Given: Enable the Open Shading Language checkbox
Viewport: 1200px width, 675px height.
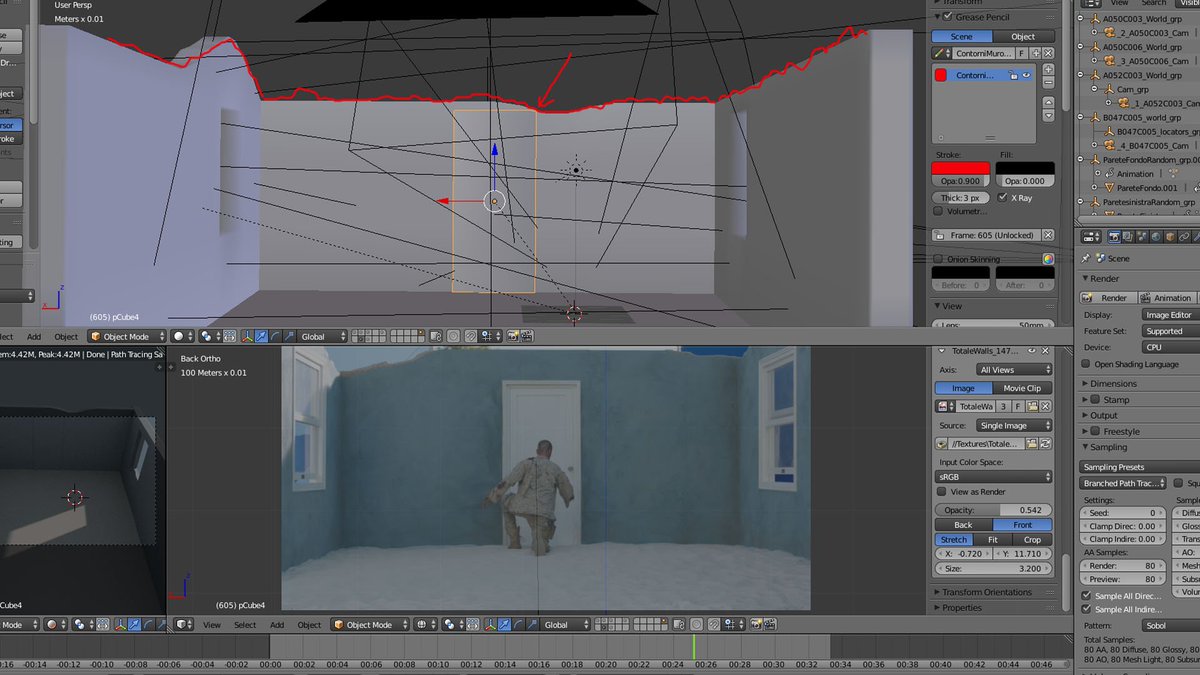Looking at the screenshot, I should (x=1087, y=364).
